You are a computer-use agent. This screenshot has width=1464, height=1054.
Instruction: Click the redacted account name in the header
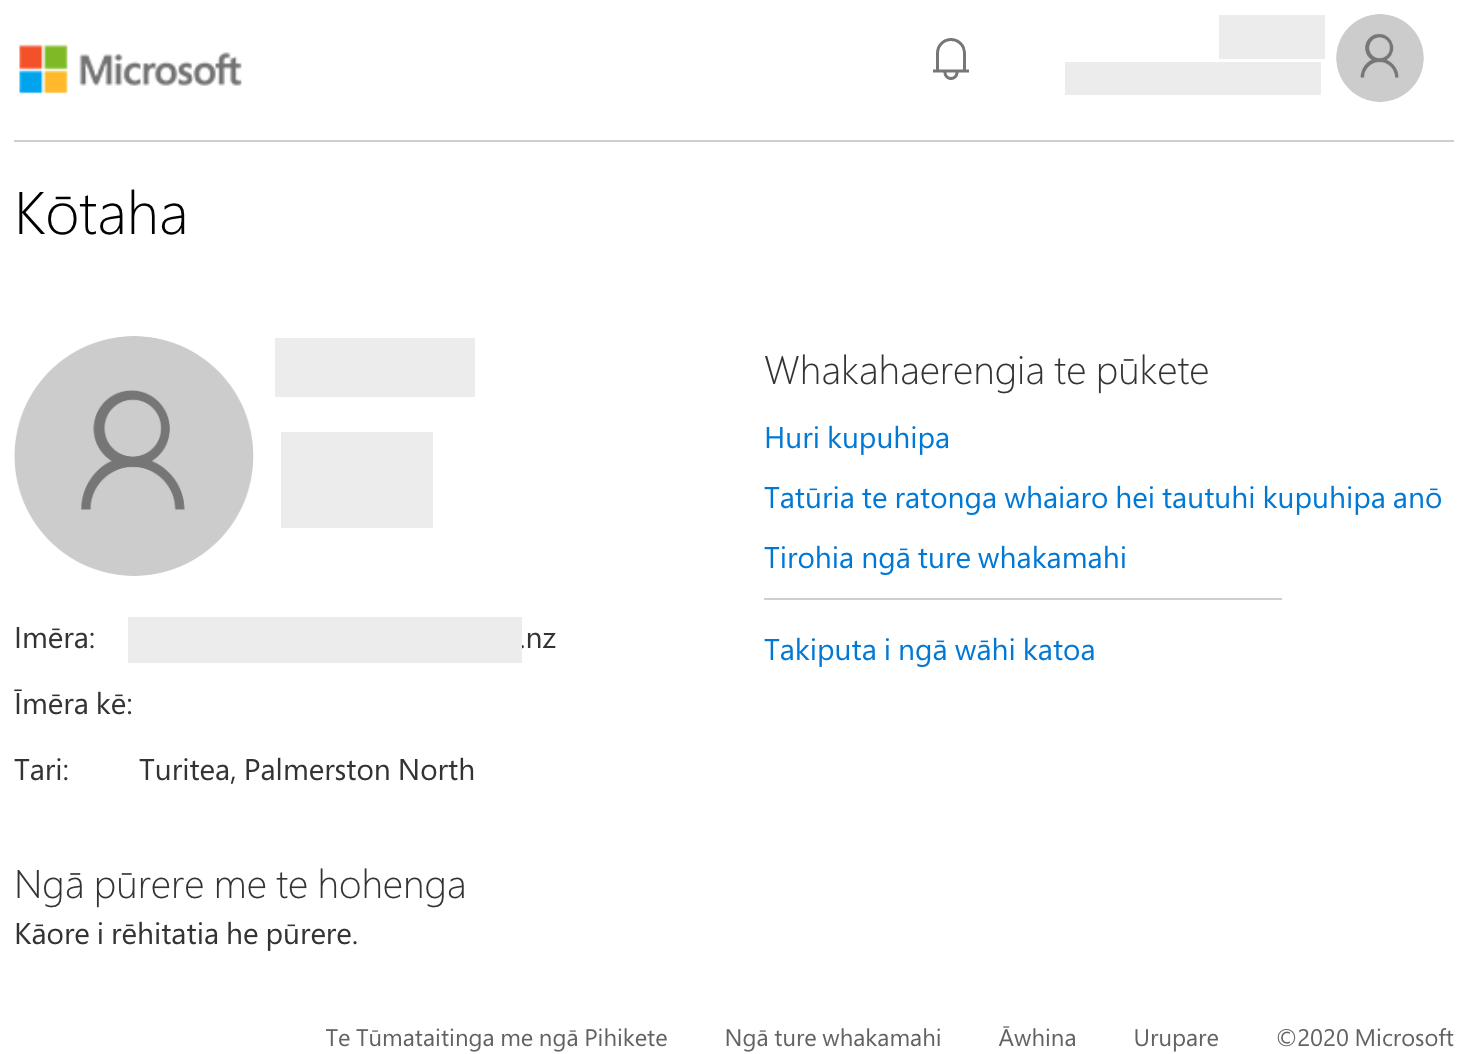pos(1192,77)
